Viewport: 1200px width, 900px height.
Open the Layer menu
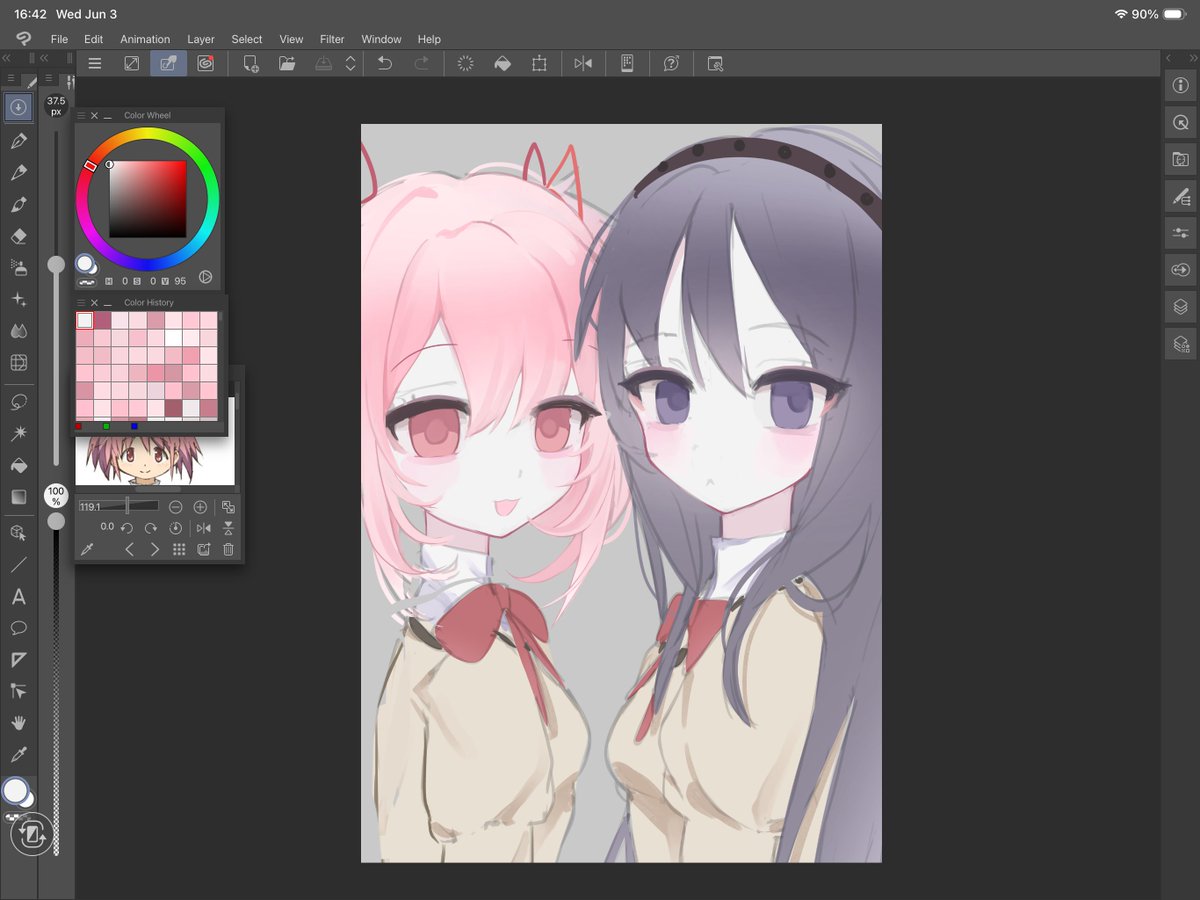pos(201,39)
